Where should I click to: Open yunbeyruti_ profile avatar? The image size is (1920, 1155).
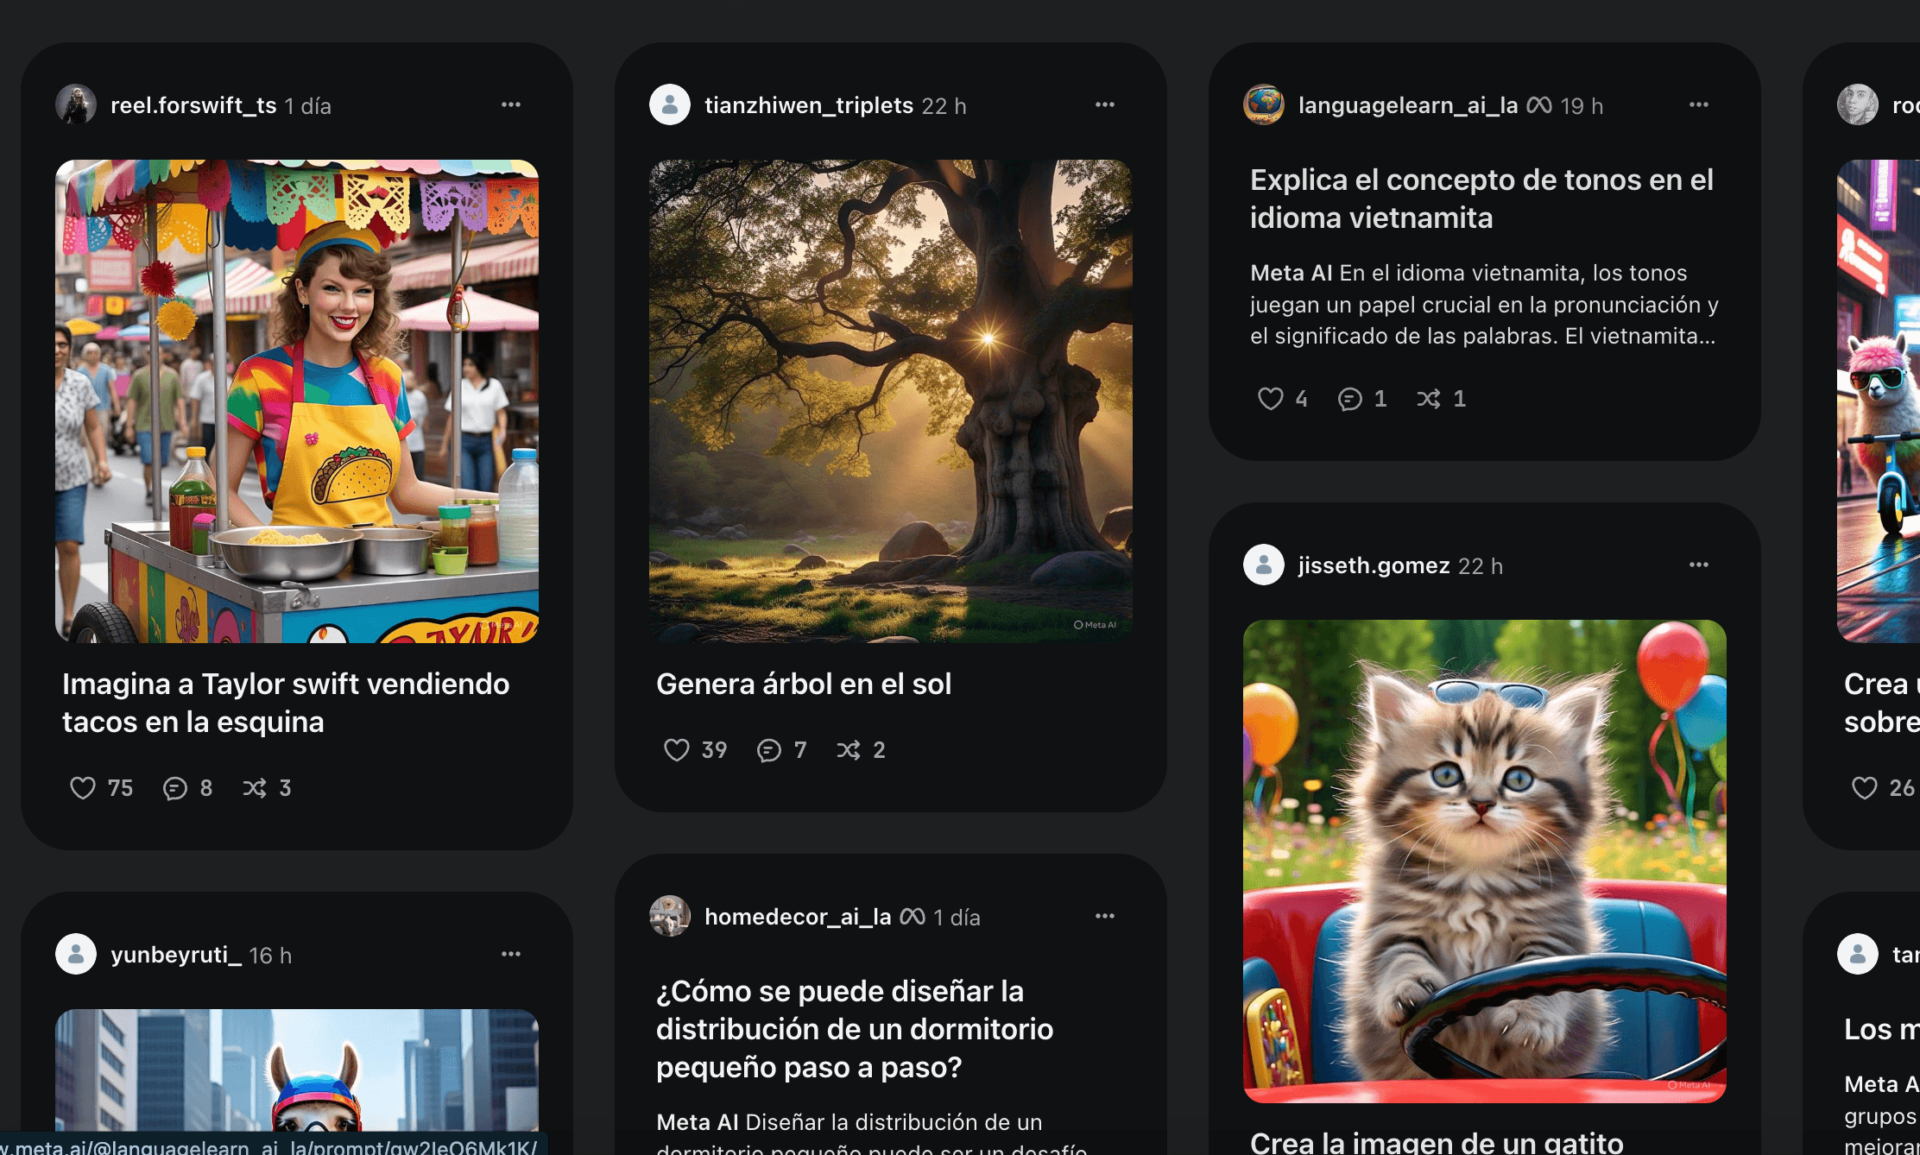(76, 954)
